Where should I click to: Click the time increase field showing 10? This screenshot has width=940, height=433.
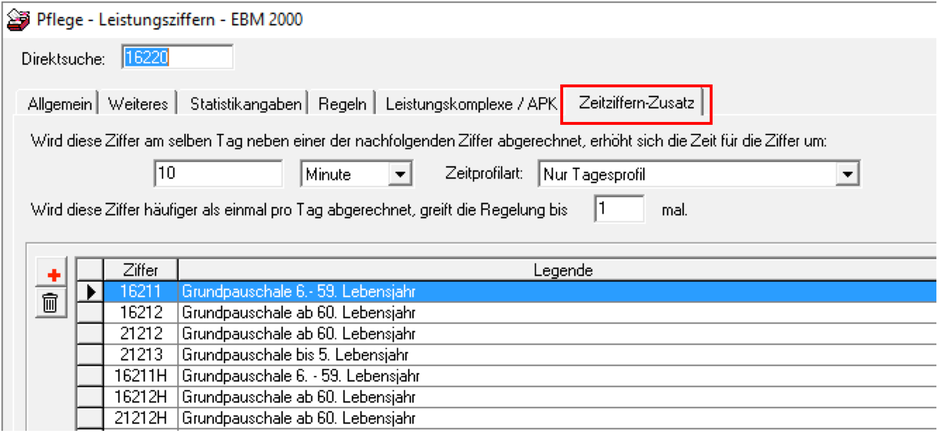218,174
